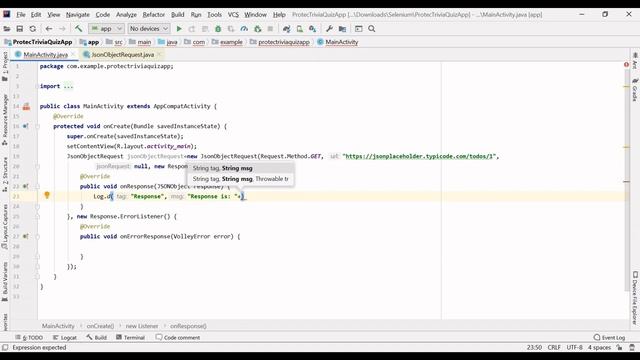The image size is (640, 360).
Task: Click the override gutter icon on line 16
Action: click(x=26, y=127)
